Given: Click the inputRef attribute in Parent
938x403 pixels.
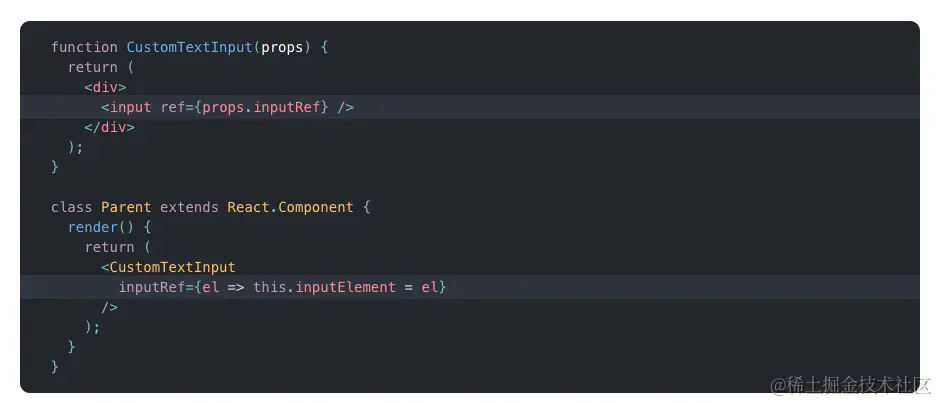Looking at the screenshot, I should [152, 288].
